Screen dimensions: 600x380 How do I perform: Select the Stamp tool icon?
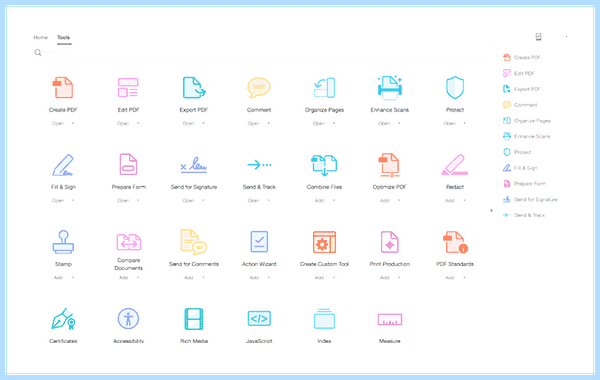(x=63, y=242)
